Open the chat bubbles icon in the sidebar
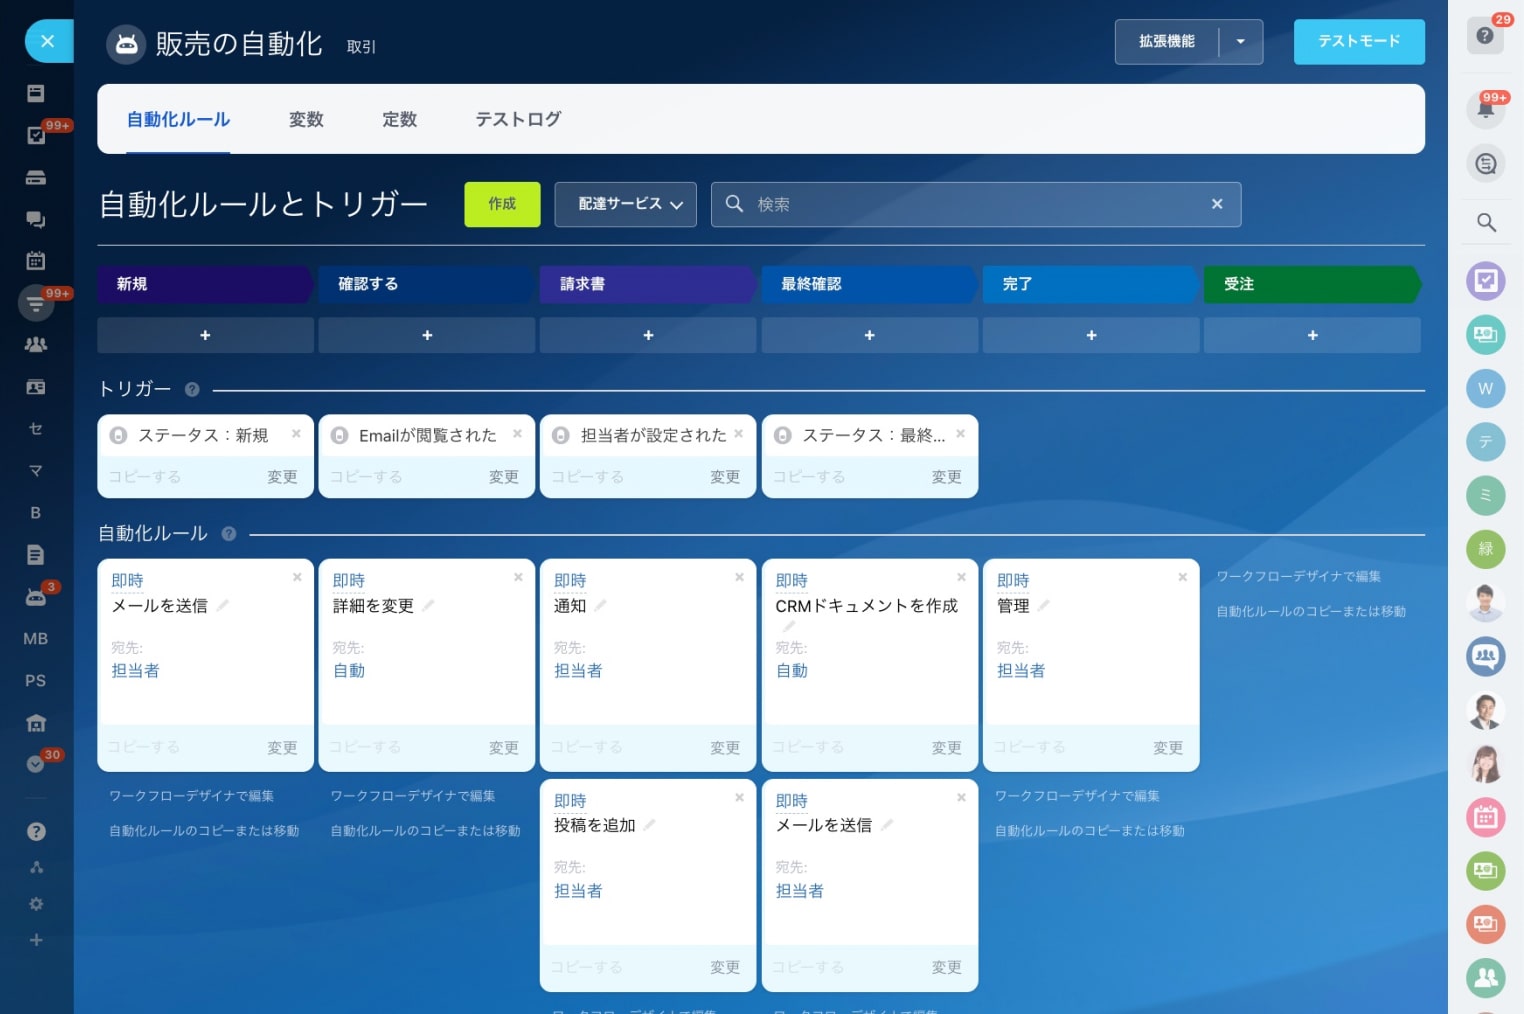 coord(36,219)
